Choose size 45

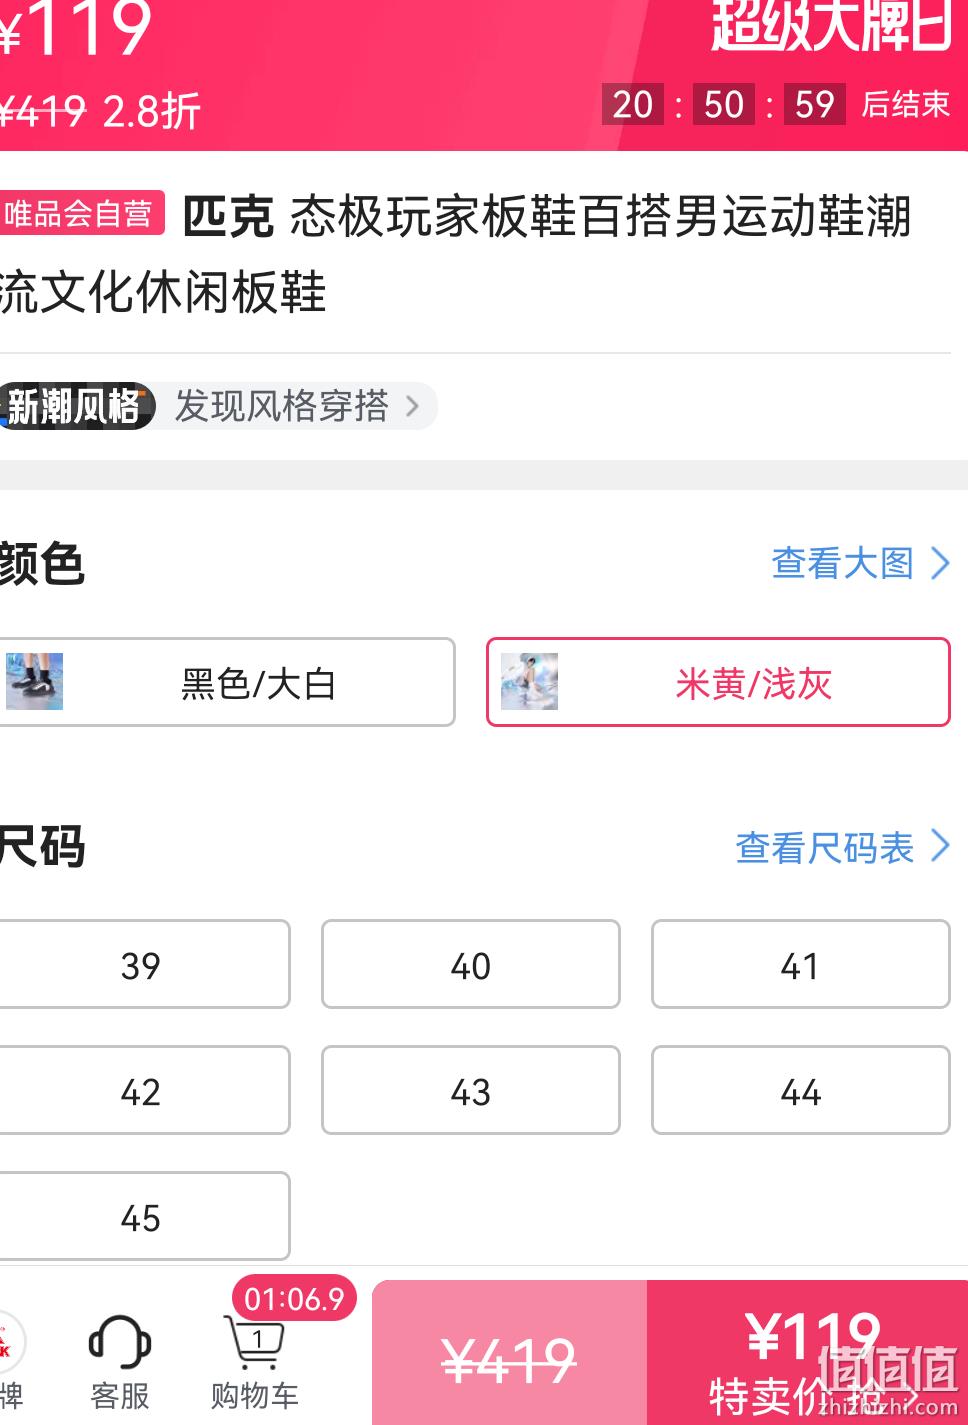[142, 1216]
